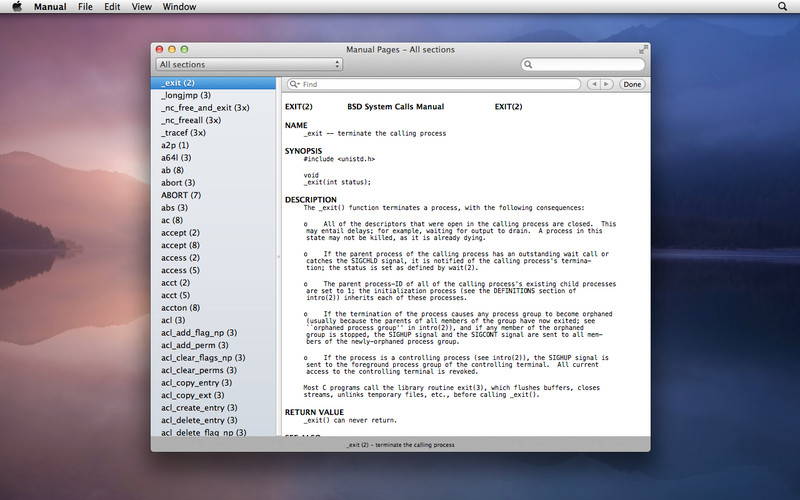Select acl_clear_flags_np (3) entry
The height and width of the screenshot is (500, 800).
pyautogui.click(x=213, y=358)
